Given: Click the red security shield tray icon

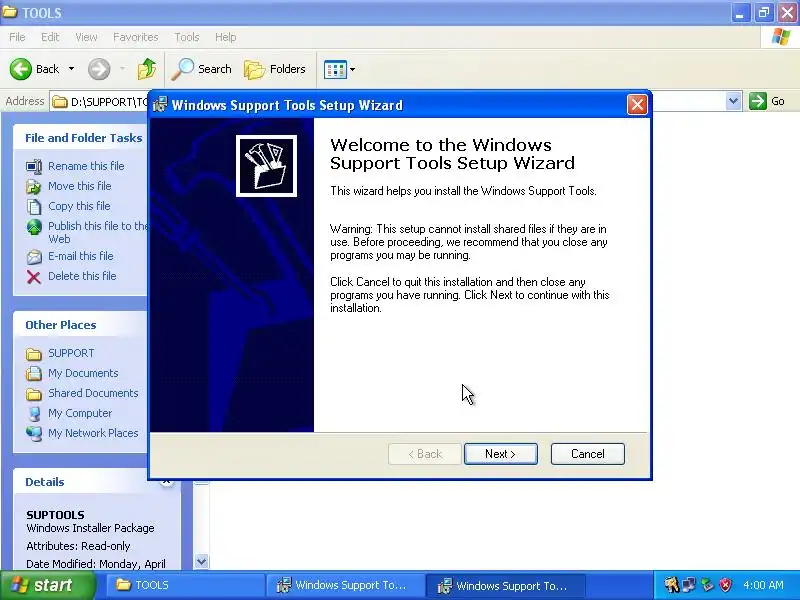Looking at the screenshot, I should click(x=725, y=585).
